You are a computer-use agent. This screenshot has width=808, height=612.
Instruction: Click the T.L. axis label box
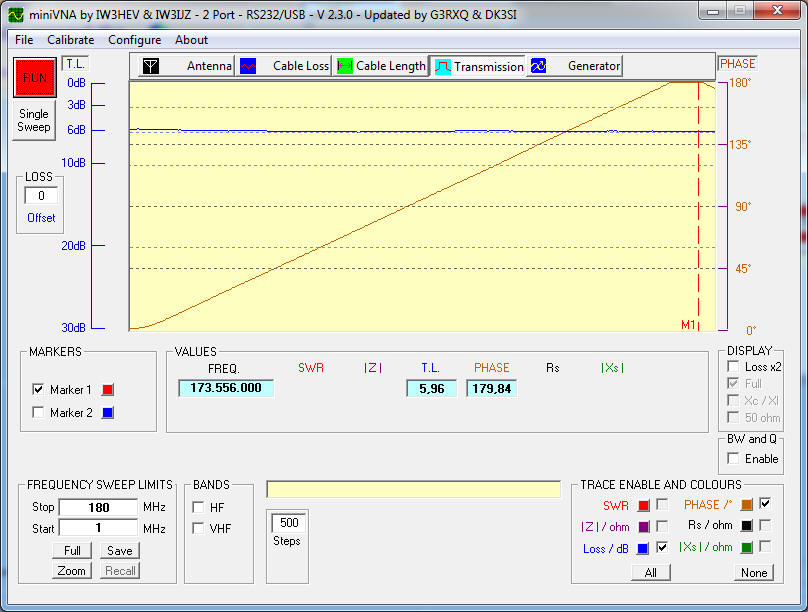pyautogui.click(x=75, y=64)
